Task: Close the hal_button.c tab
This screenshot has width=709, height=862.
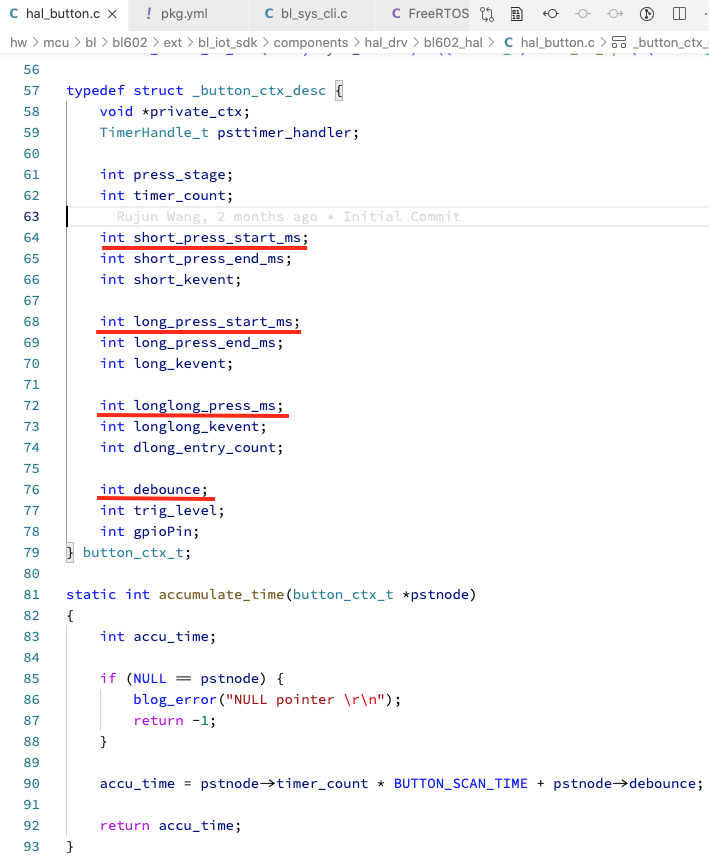Action: tap(111, 14)
